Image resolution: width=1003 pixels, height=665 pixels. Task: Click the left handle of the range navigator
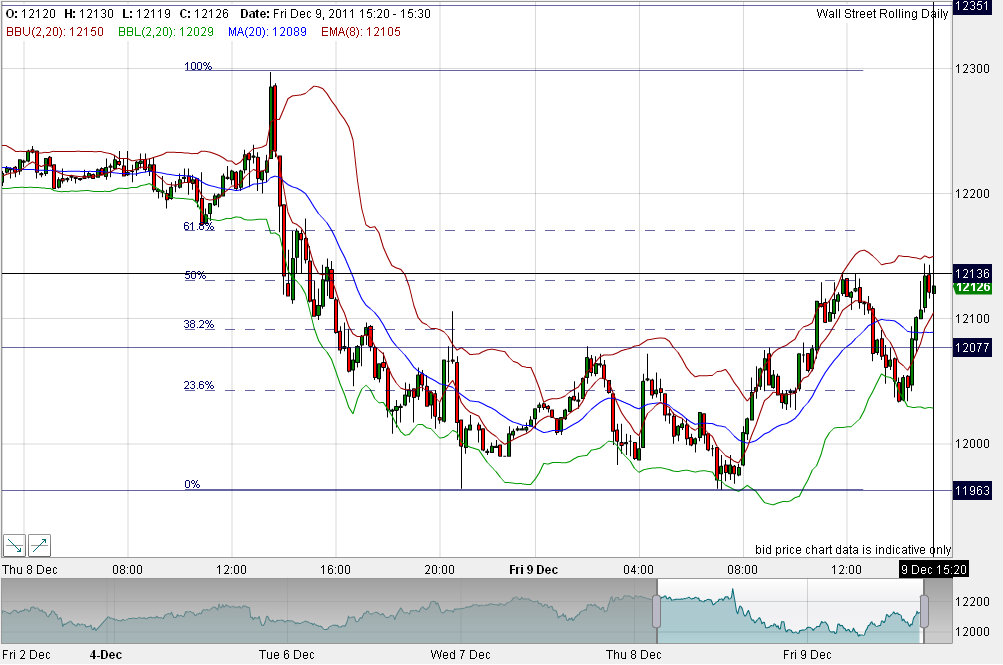pos(656,610)
